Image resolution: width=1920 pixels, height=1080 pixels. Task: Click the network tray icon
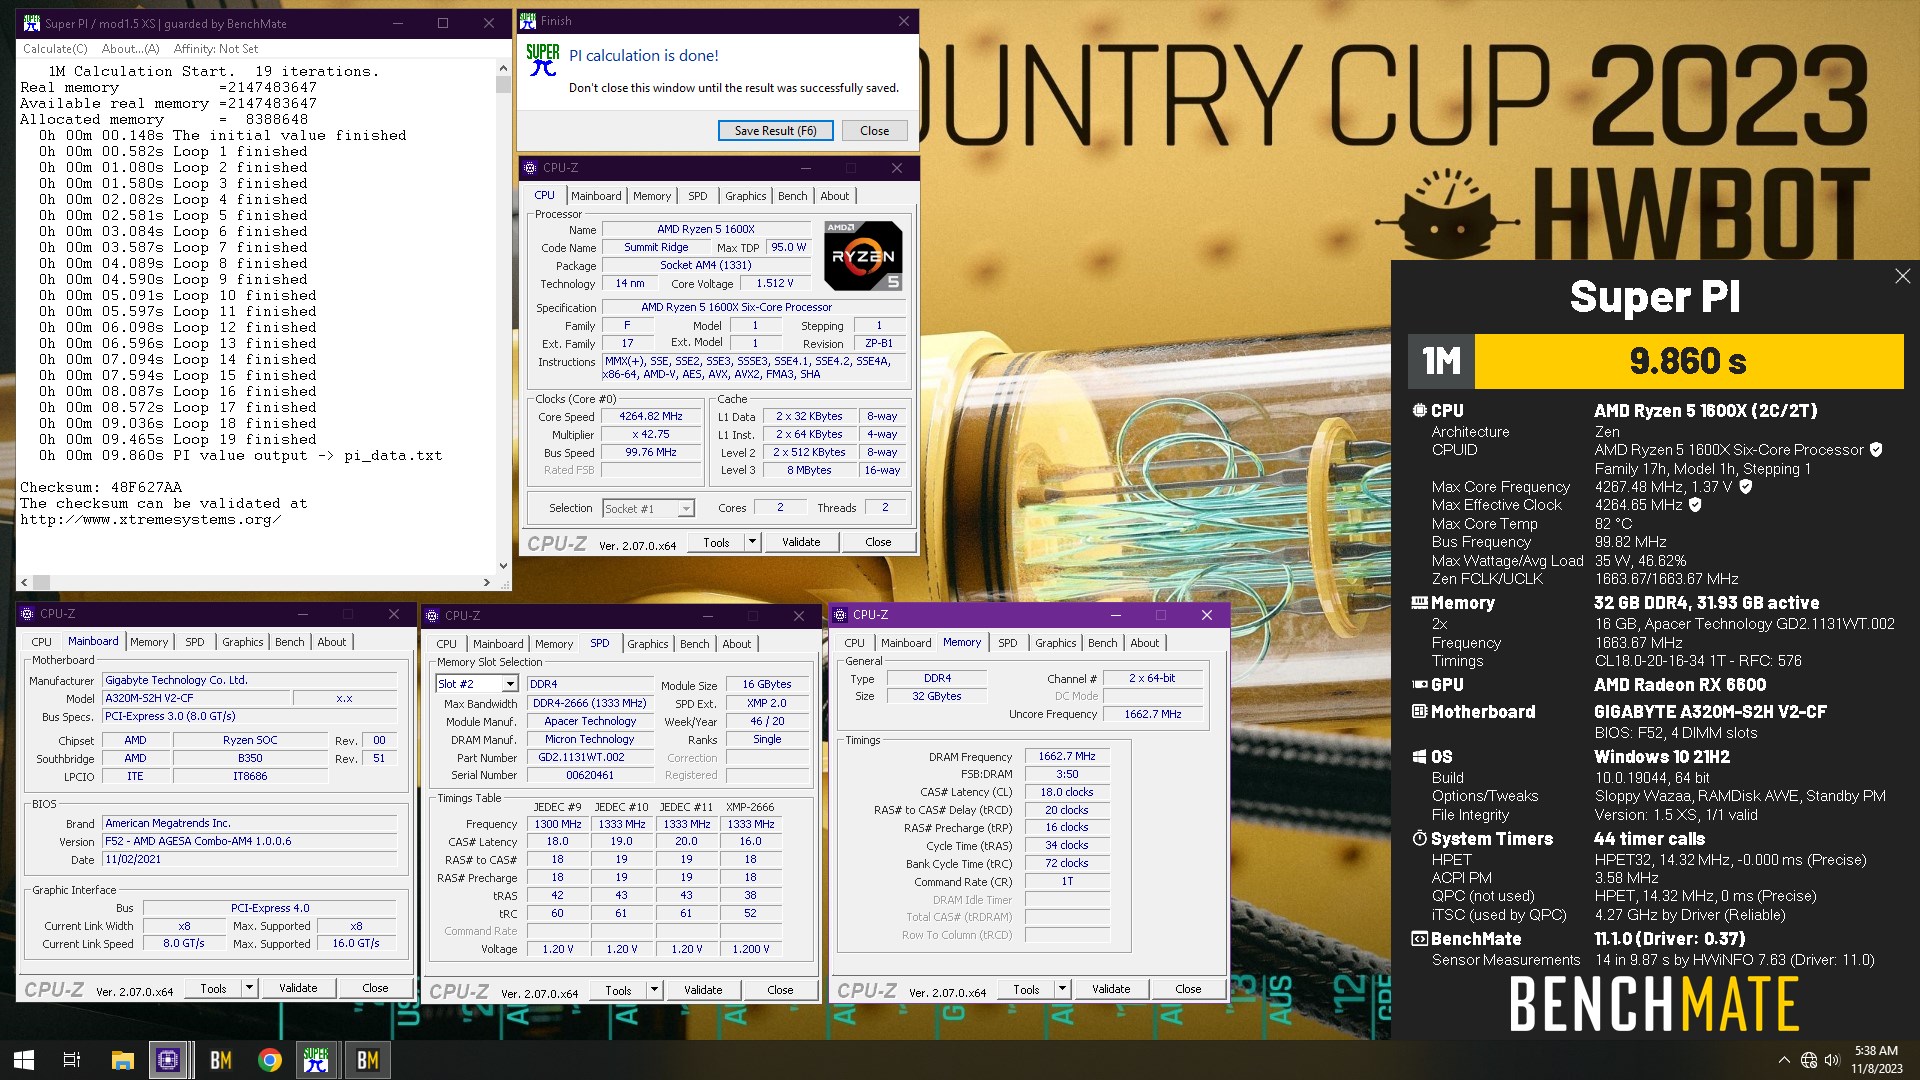[1808, 1060]
